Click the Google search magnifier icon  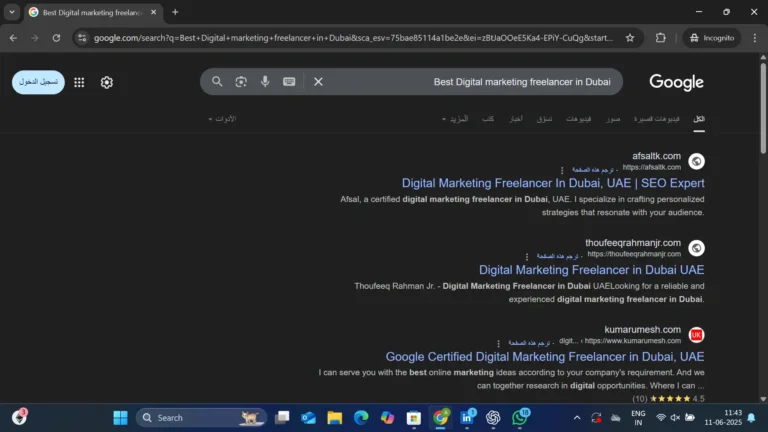click(x=217, y=82)
